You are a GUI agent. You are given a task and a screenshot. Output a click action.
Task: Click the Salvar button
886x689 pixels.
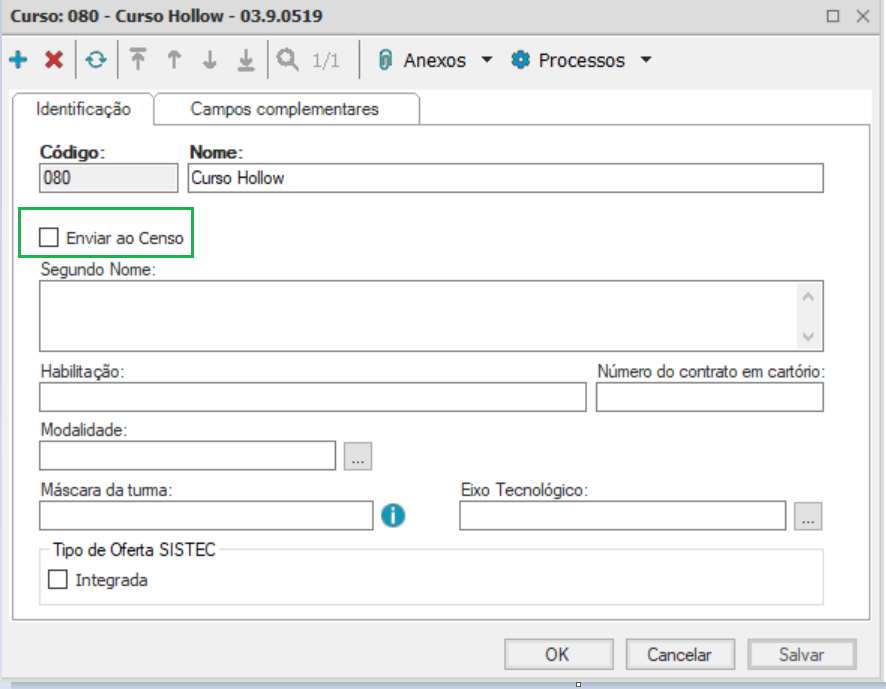(802, 655)
